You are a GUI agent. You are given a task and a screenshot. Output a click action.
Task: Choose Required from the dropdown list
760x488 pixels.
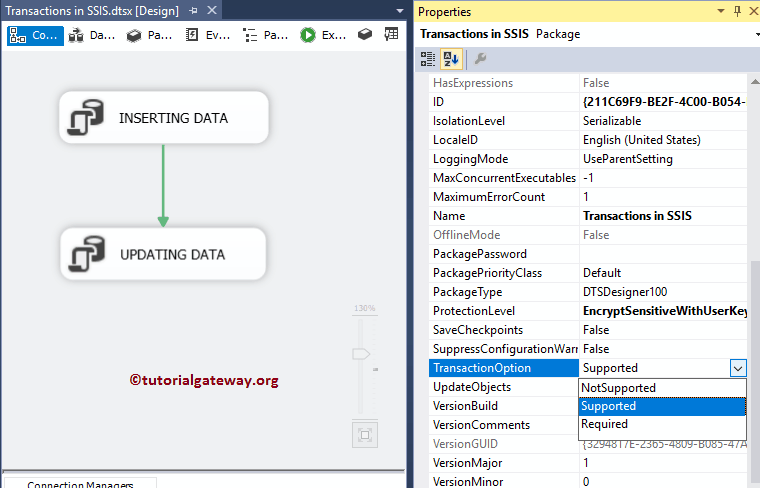click(x=663, y=424)
